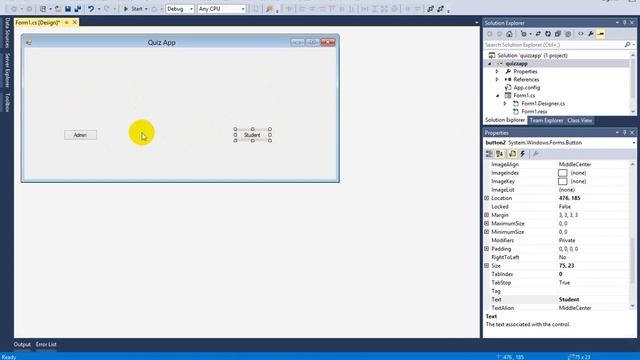This screenshot has height=360, width=640.
Task: Collapse the Form1.cs tree node
Action: click(497, 96)
